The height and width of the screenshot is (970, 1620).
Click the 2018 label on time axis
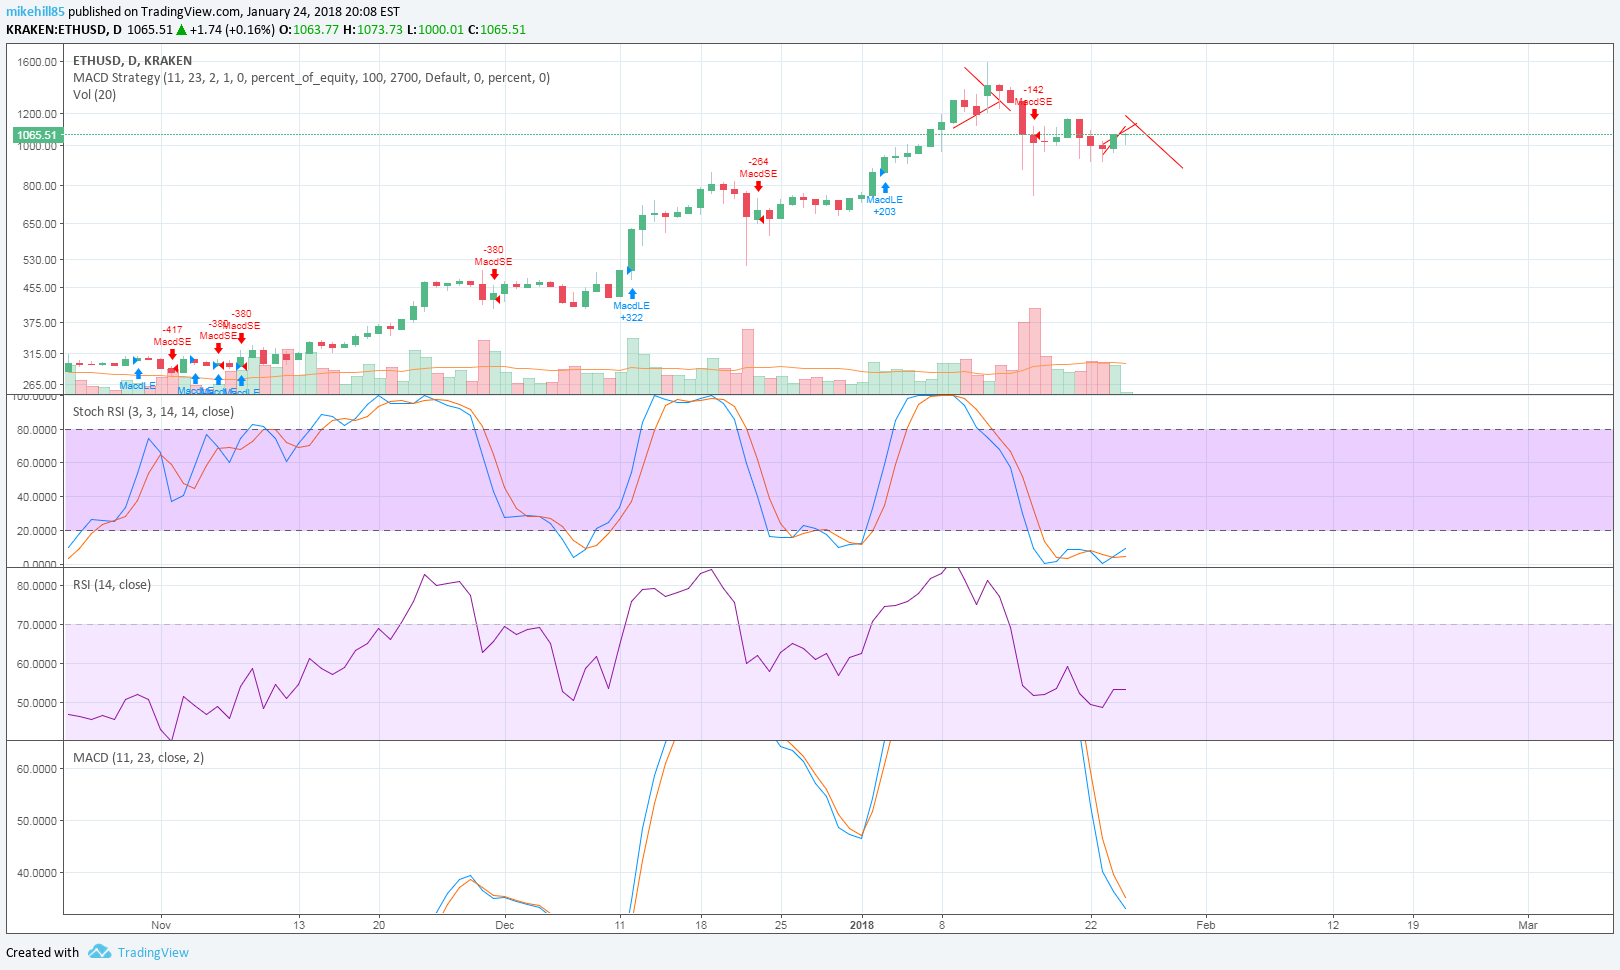coord(862,925)
